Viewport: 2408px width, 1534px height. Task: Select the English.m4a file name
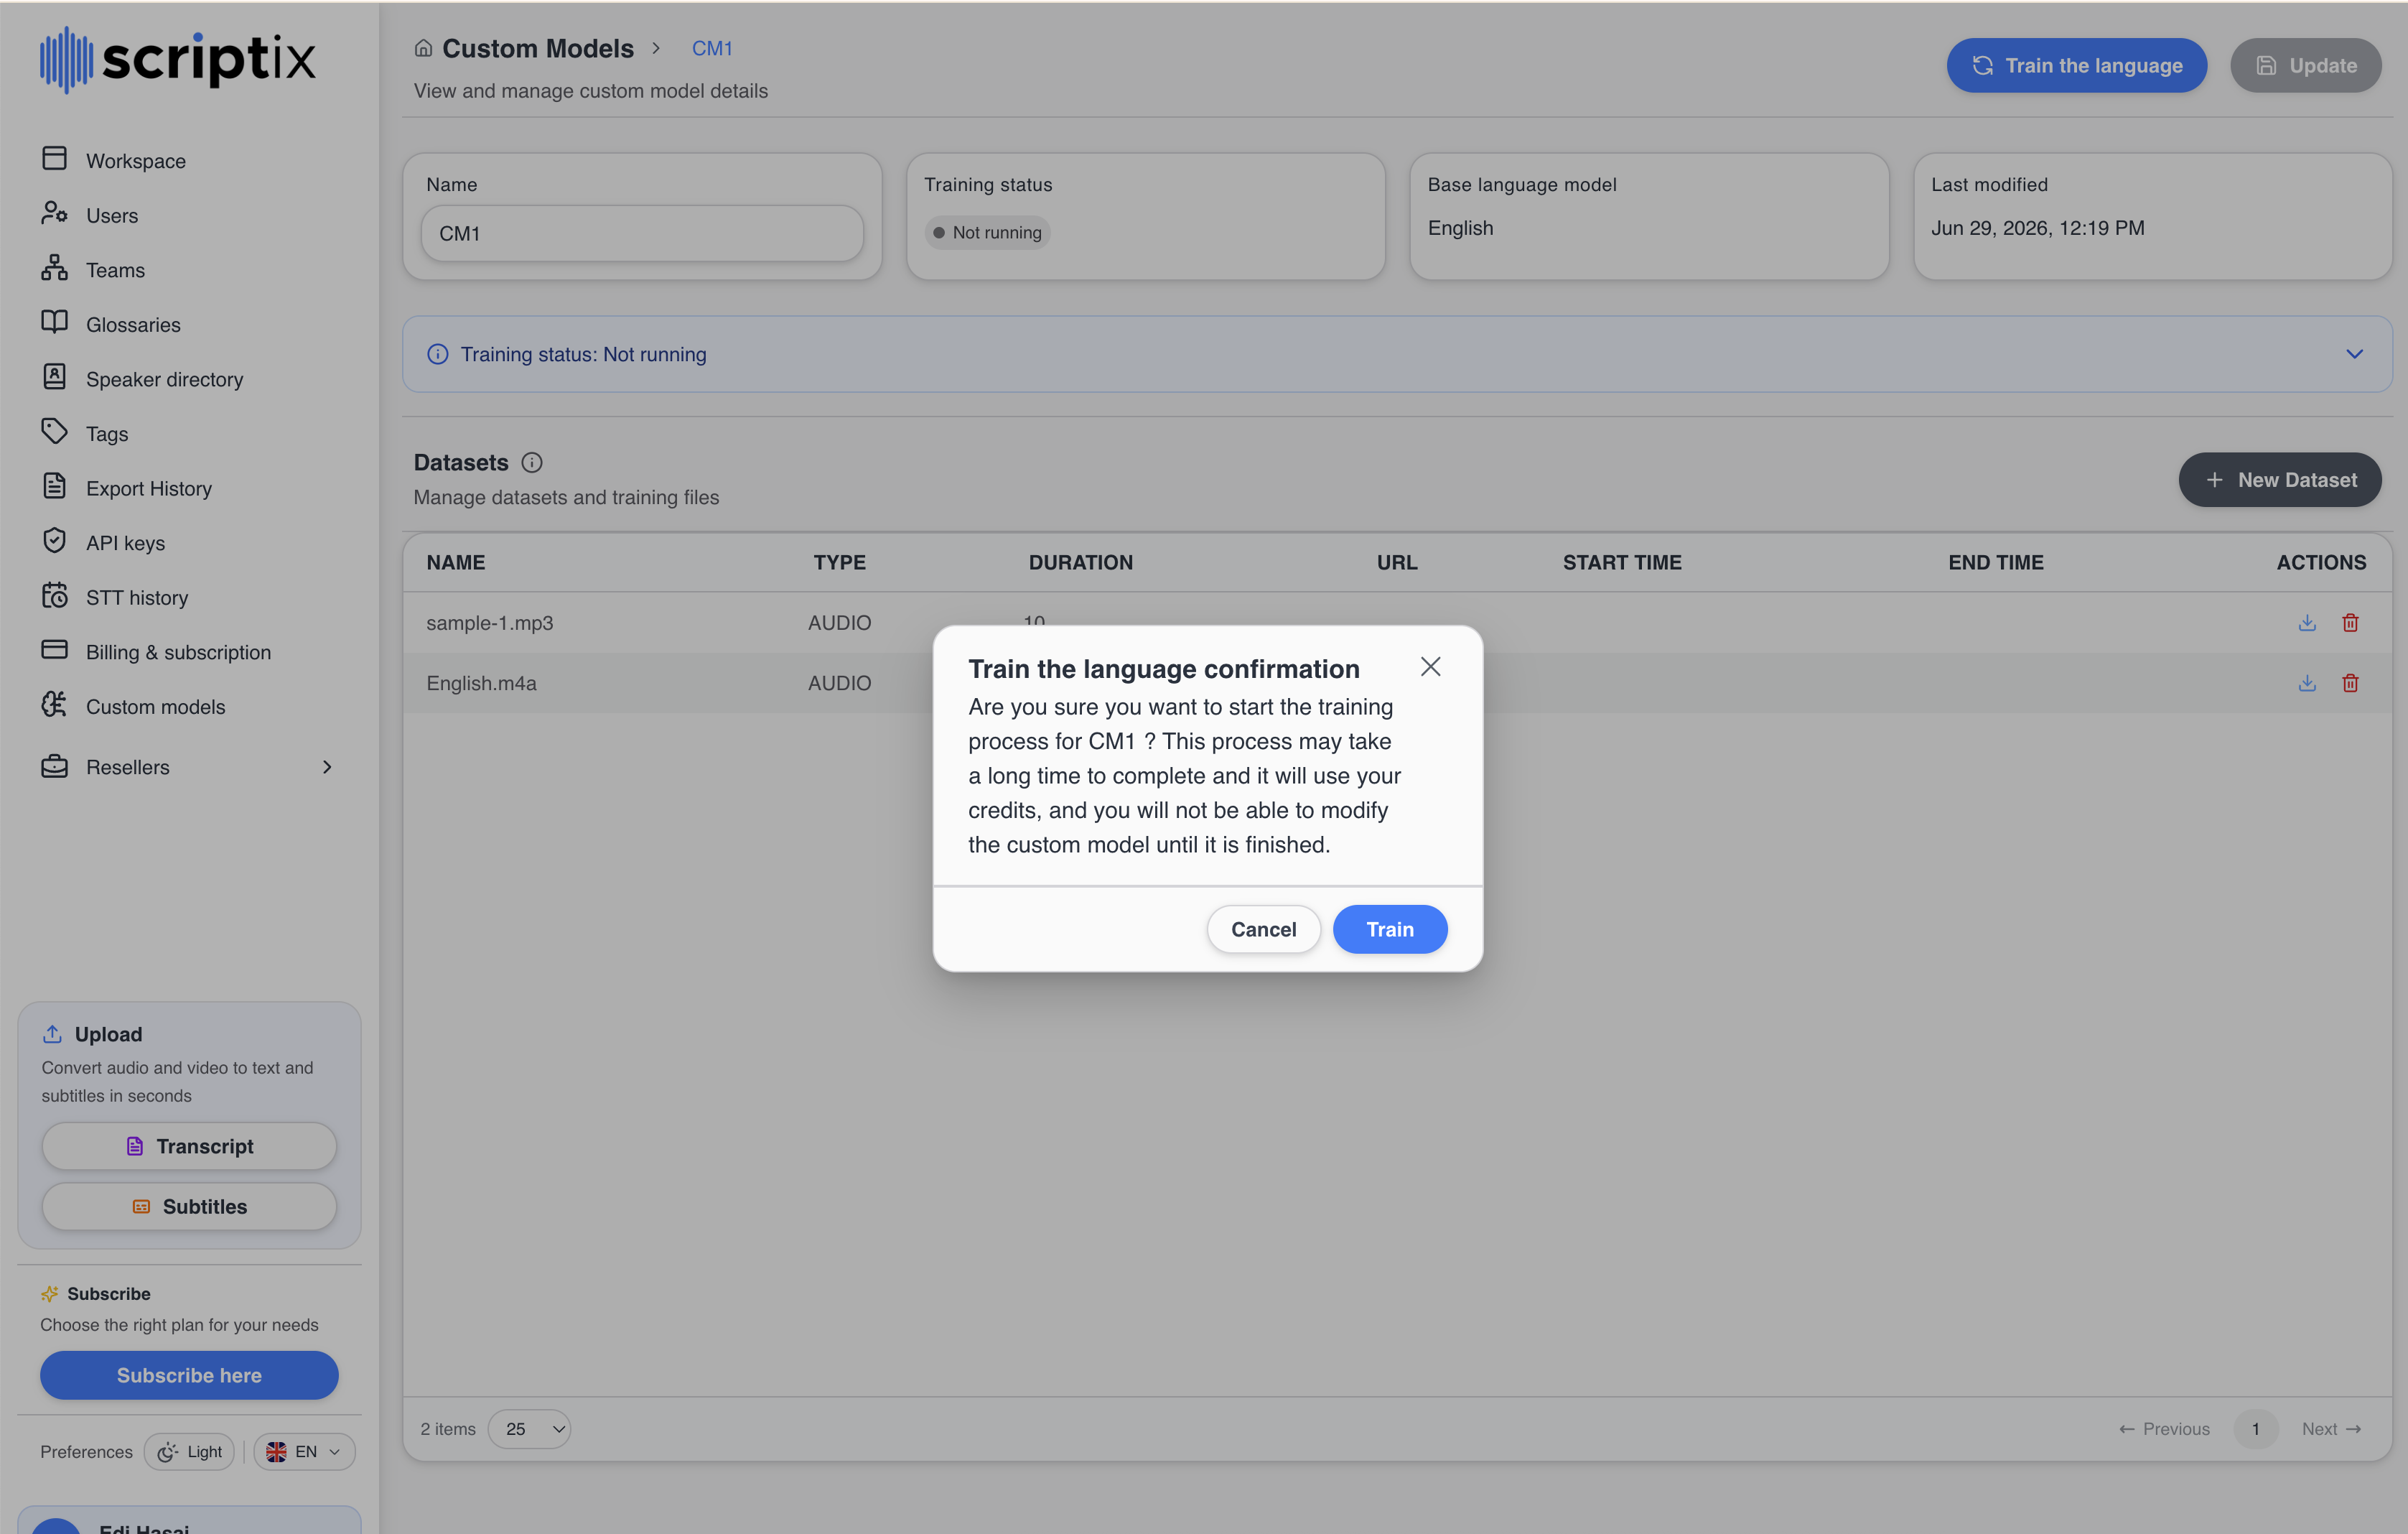pos(481,683)
